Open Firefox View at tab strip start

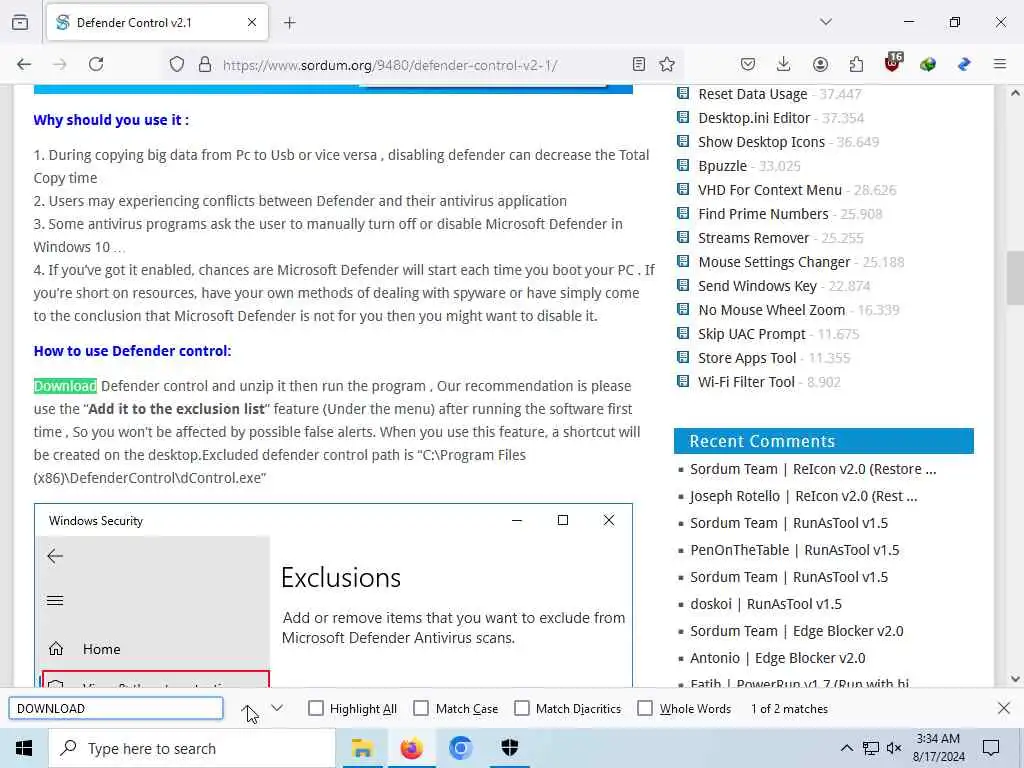point(20,22)
